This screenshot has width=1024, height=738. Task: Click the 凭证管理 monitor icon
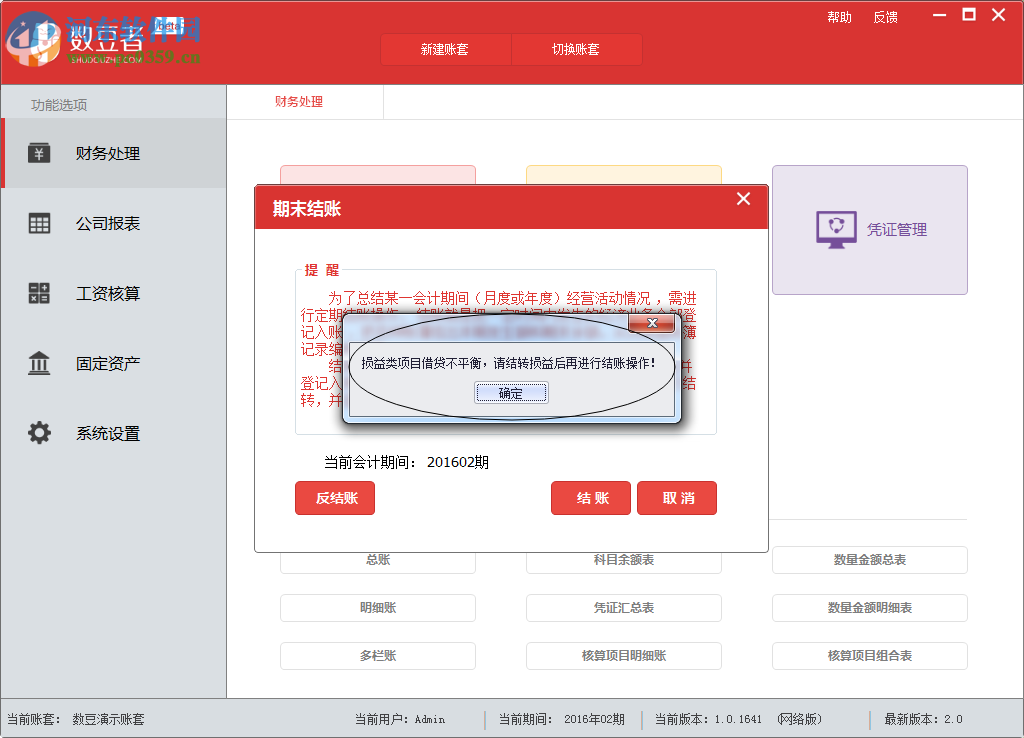click(x=836, y=230)
